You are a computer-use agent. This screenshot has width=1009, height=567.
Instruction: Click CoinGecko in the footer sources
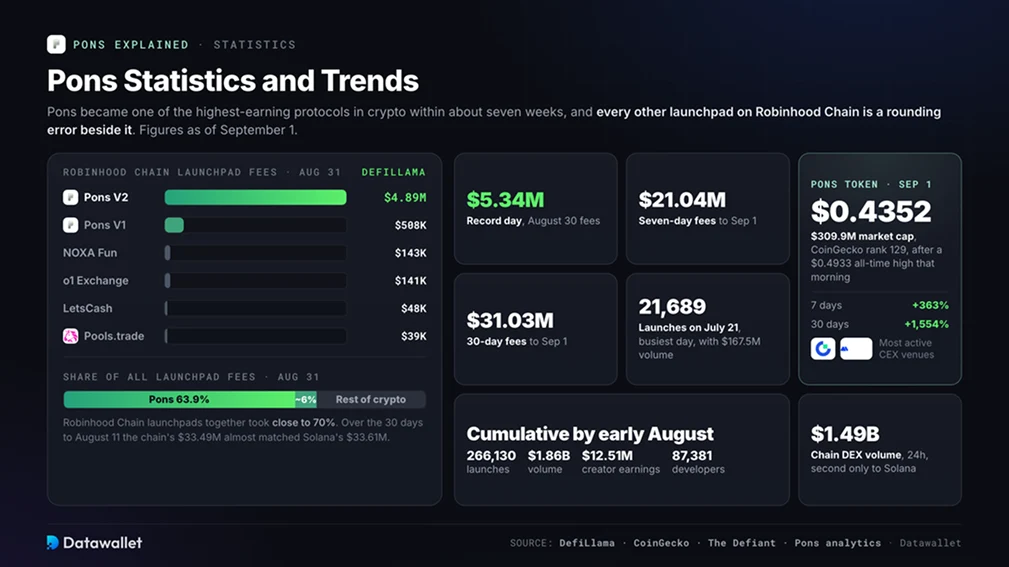point(661,543)
